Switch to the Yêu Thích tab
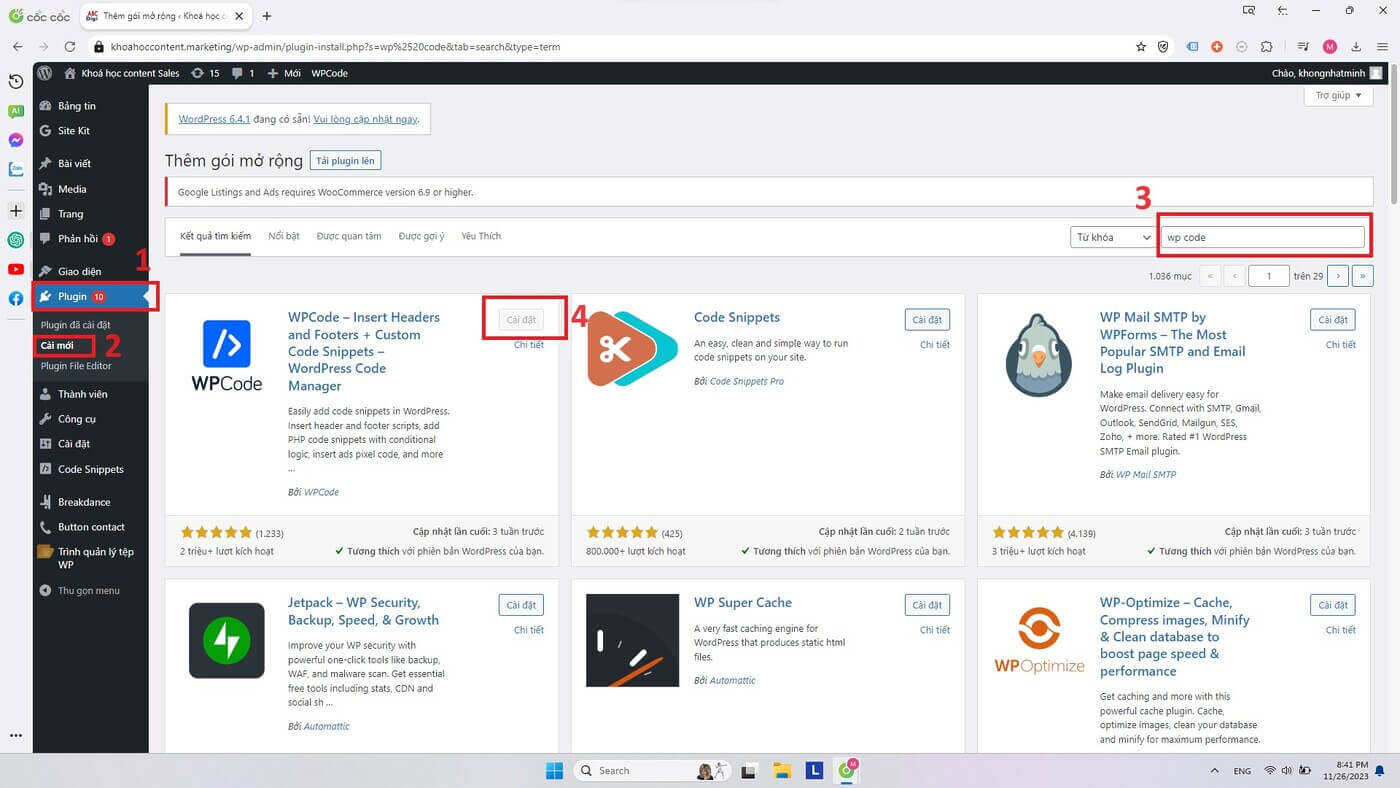Image resolution: width=1400 pixels, height=788 pixels. click(481, 236)
